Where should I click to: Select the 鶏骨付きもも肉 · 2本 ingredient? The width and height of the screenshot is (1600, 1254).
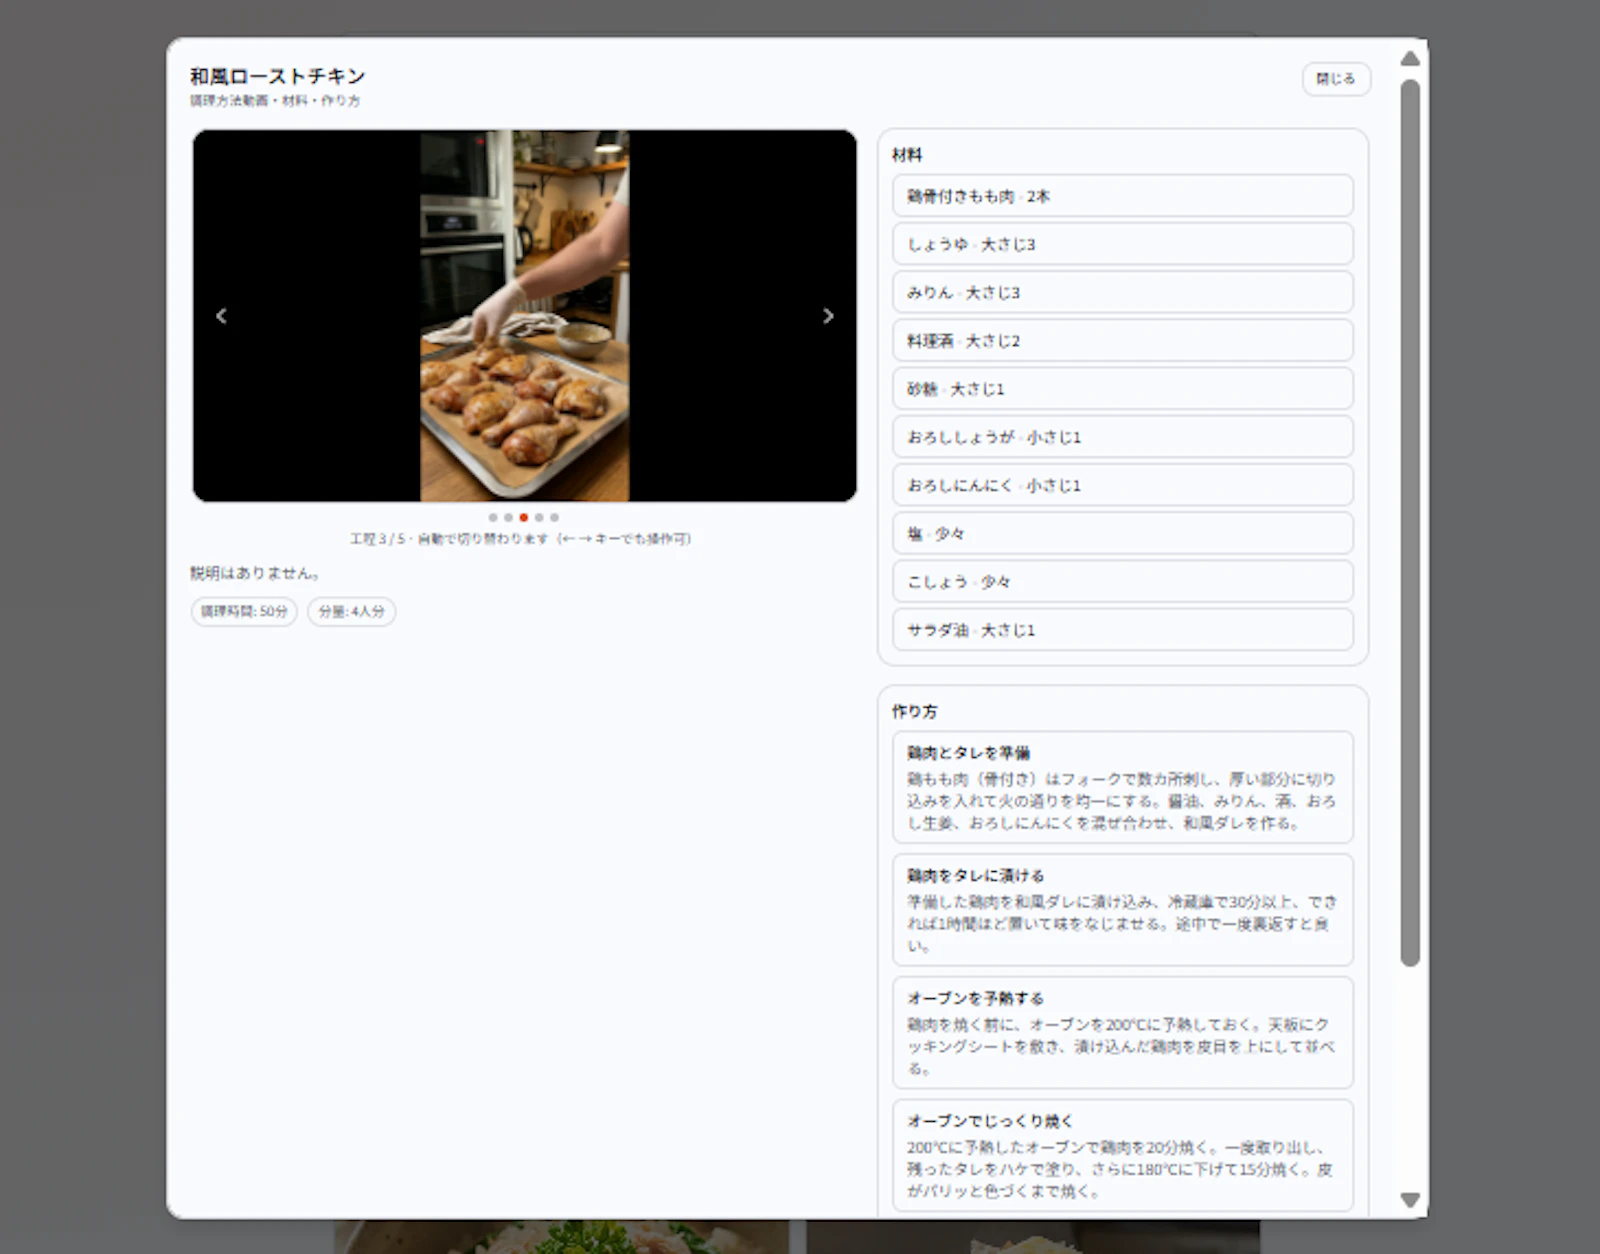tap(1123, 196)
